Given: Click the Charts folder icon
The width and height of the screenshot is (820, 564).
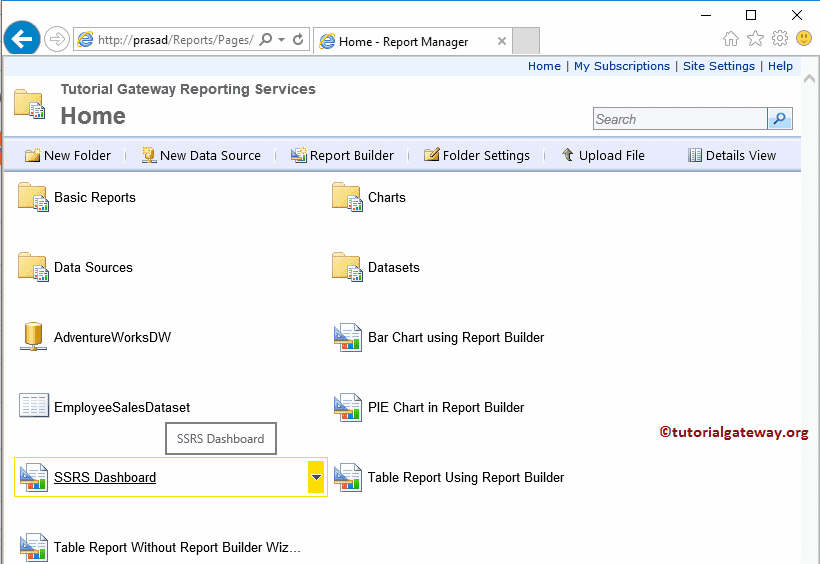Looking at the screenshot, I should click(x=347, y=197).
